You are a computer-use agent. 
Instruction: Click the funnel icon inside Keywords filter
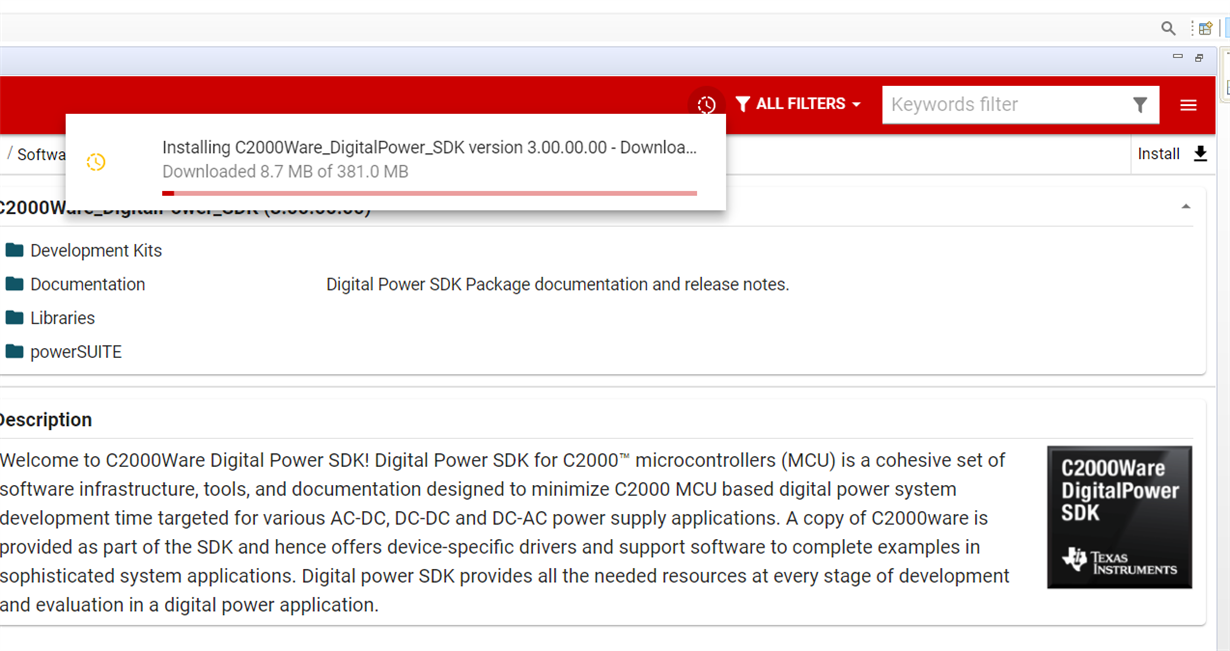coord(1140,105)
